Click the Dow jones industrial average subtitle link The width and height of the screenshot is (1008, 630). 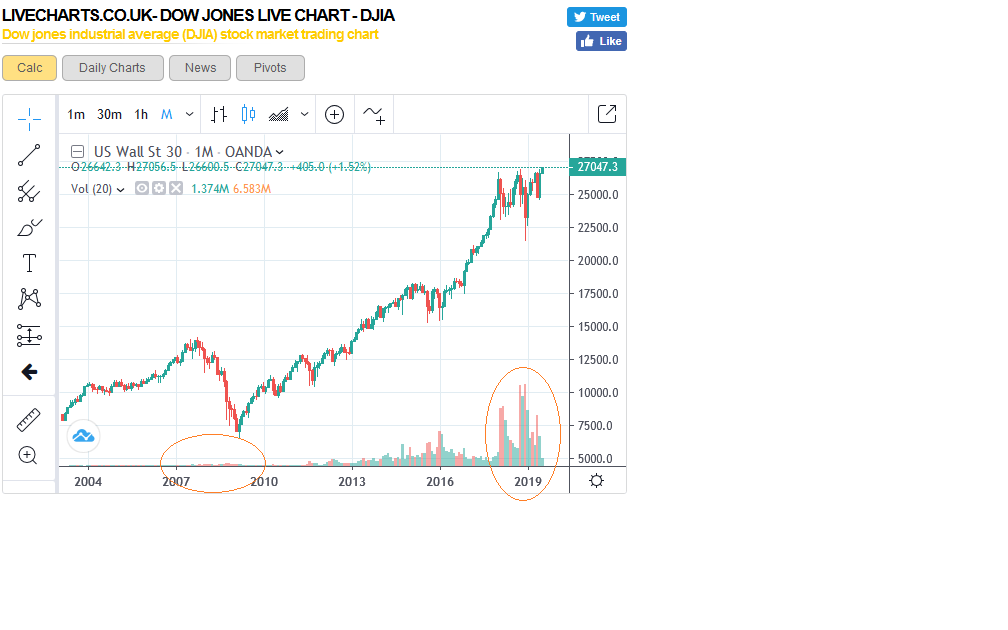click(x=190, y=35)
